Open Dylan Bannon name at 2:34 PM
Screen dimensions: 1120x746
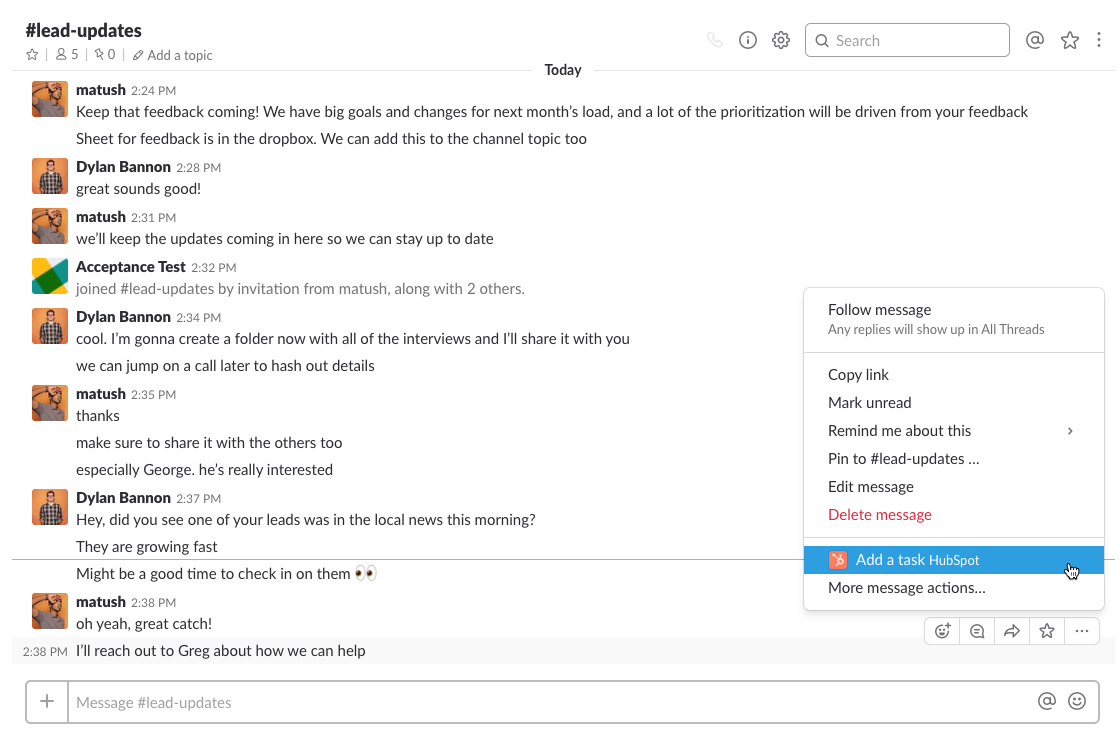(124, 317)
